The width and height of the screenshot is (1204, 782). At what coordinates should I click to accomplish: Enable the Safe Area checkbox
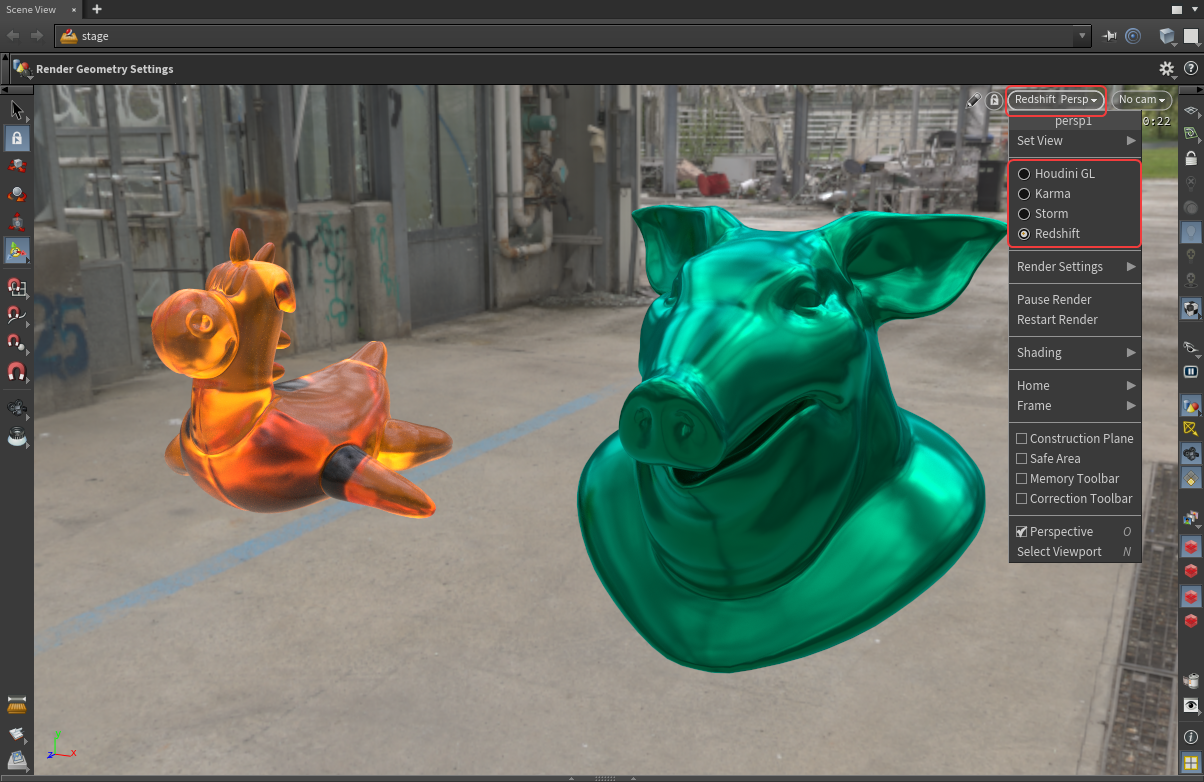click(1022, 459)
